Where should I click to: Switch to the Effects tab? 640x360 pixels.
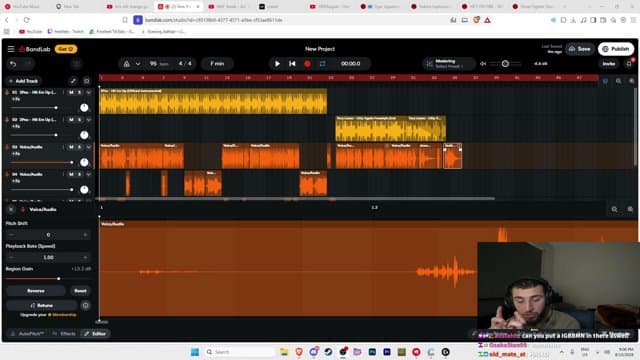pyautogui.click(x=64, y=333)
